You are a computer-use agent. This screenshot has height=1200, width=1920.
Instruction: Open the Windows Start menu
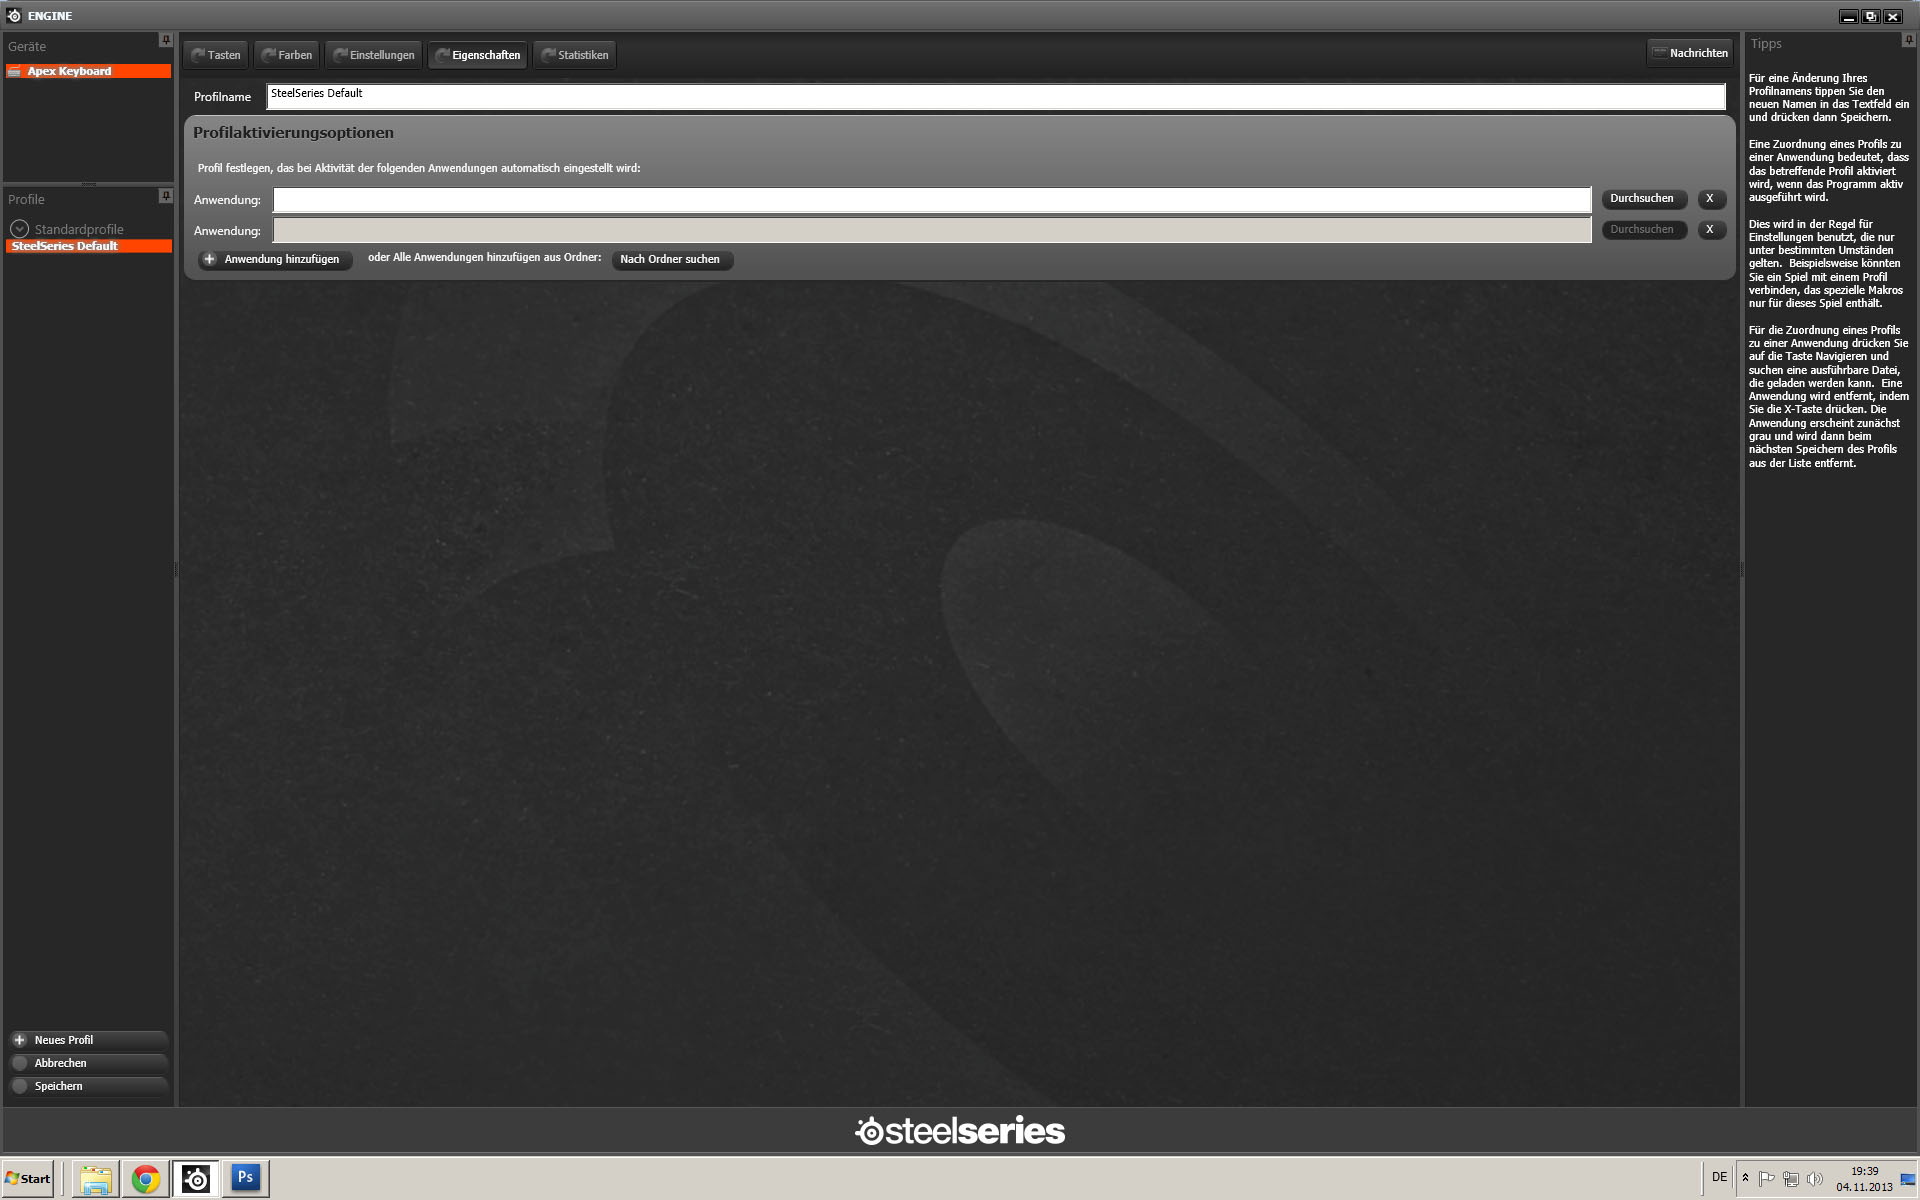[28, 1179]
